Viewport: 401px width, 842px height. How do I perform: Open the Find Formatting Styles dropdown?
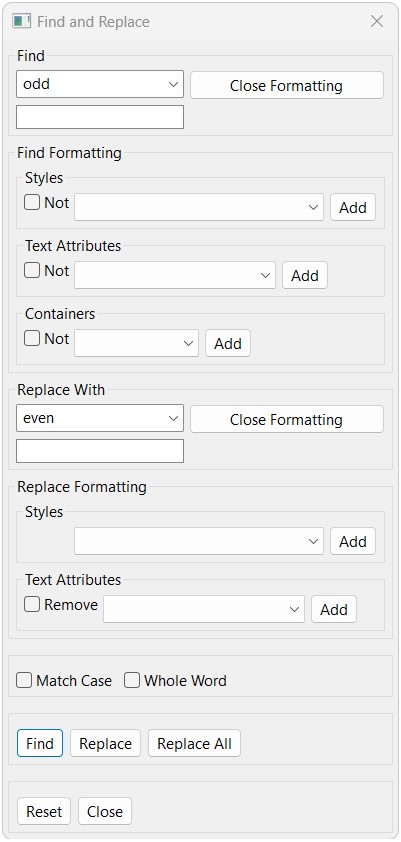pyautogui.click(x=199, y=207)
